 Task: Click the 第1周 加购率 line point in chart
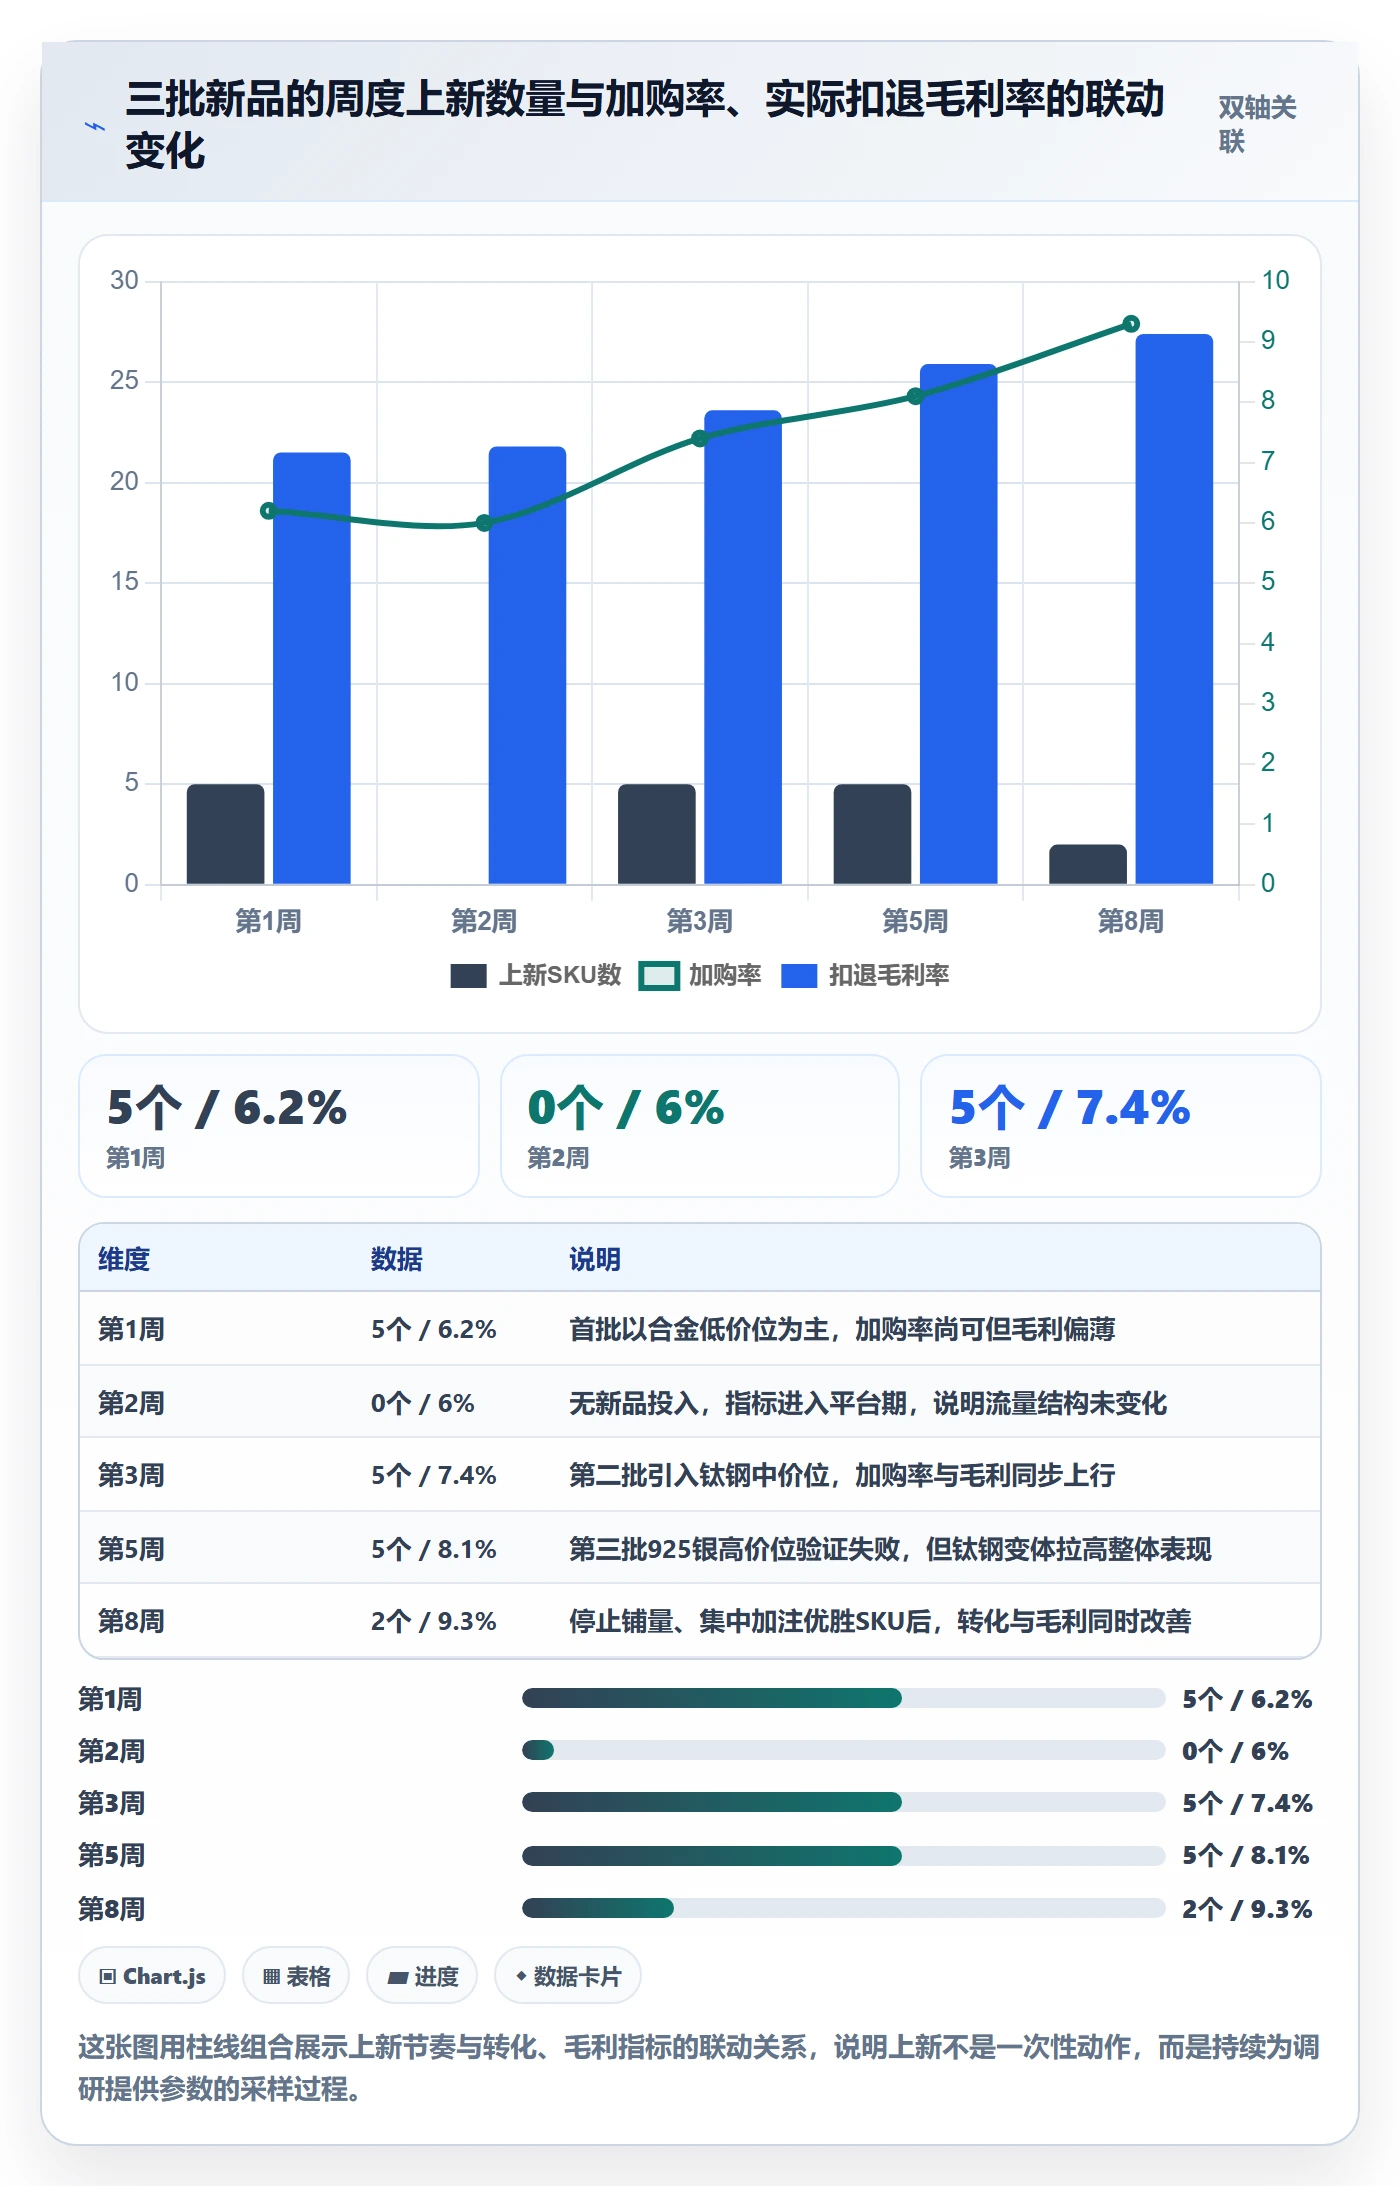(x=268, y=511)
